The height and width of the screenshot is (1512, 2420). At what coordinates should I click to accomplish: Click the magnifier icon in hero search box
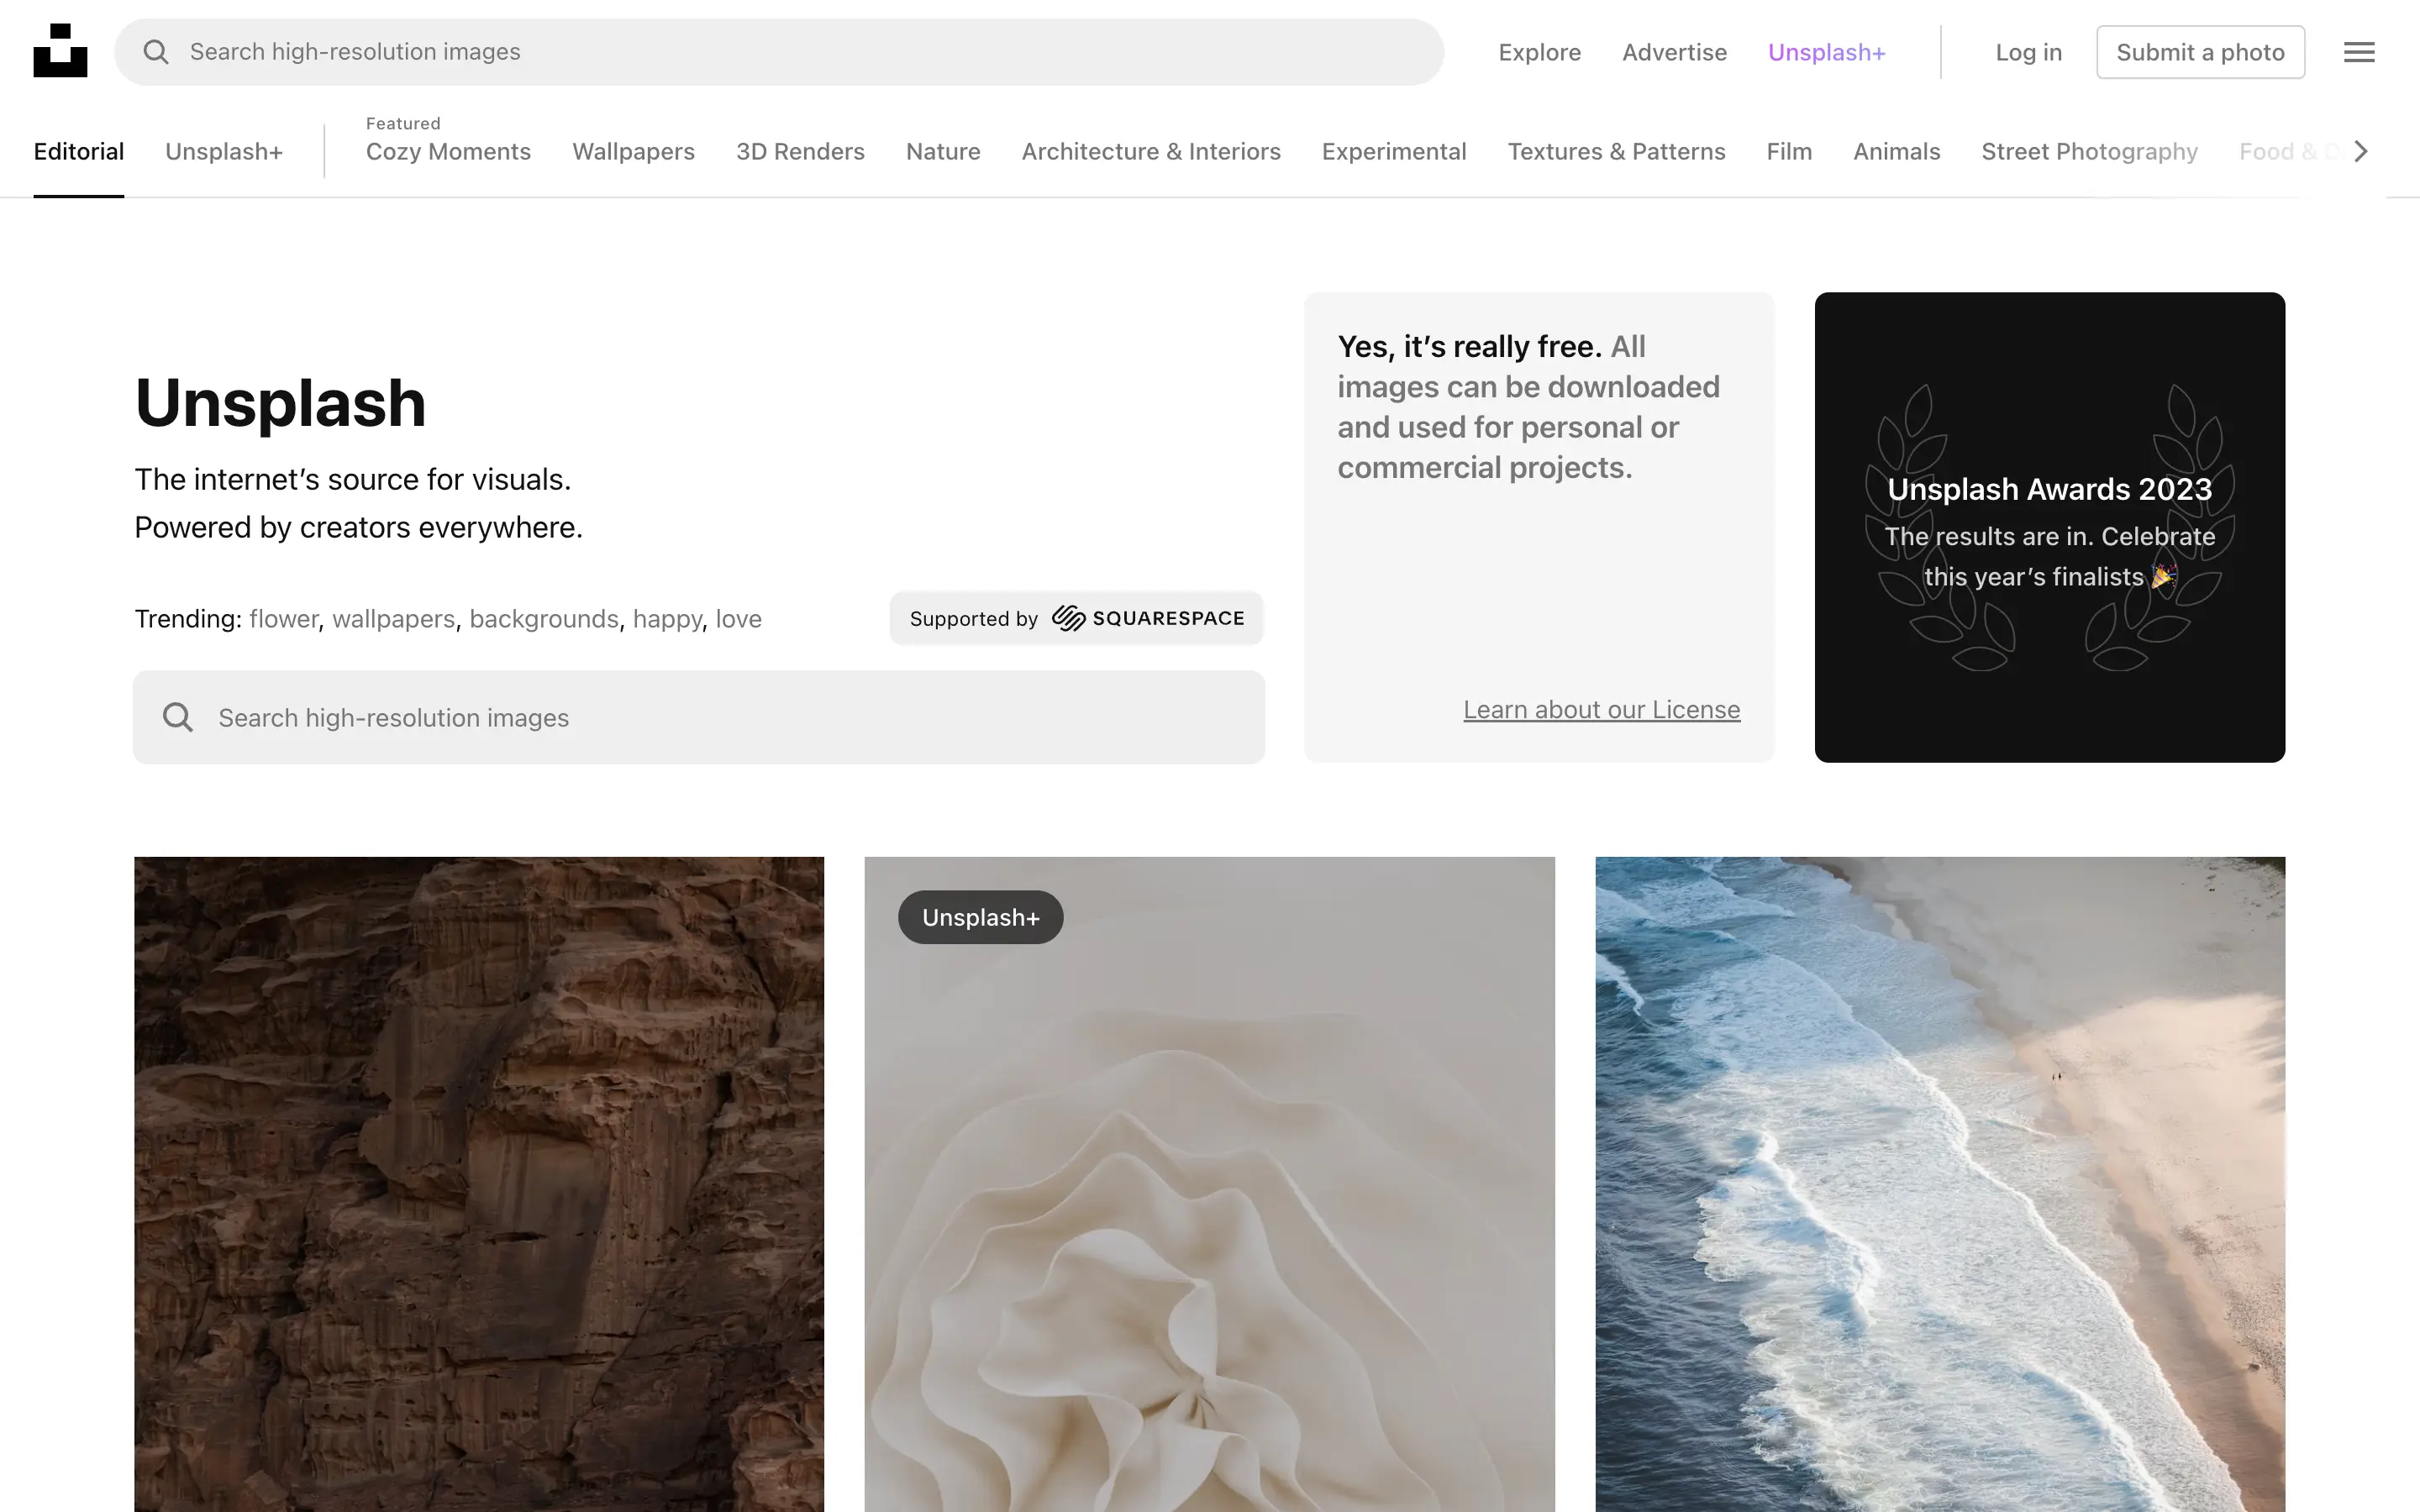tap(178, 717)
